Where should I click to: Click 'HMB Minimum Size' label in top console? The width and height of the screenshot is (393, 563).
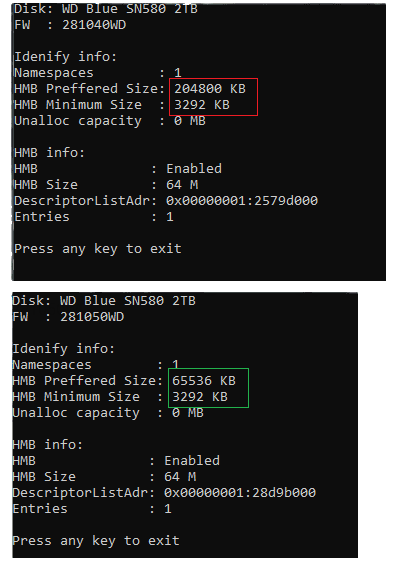pos(78,104)
